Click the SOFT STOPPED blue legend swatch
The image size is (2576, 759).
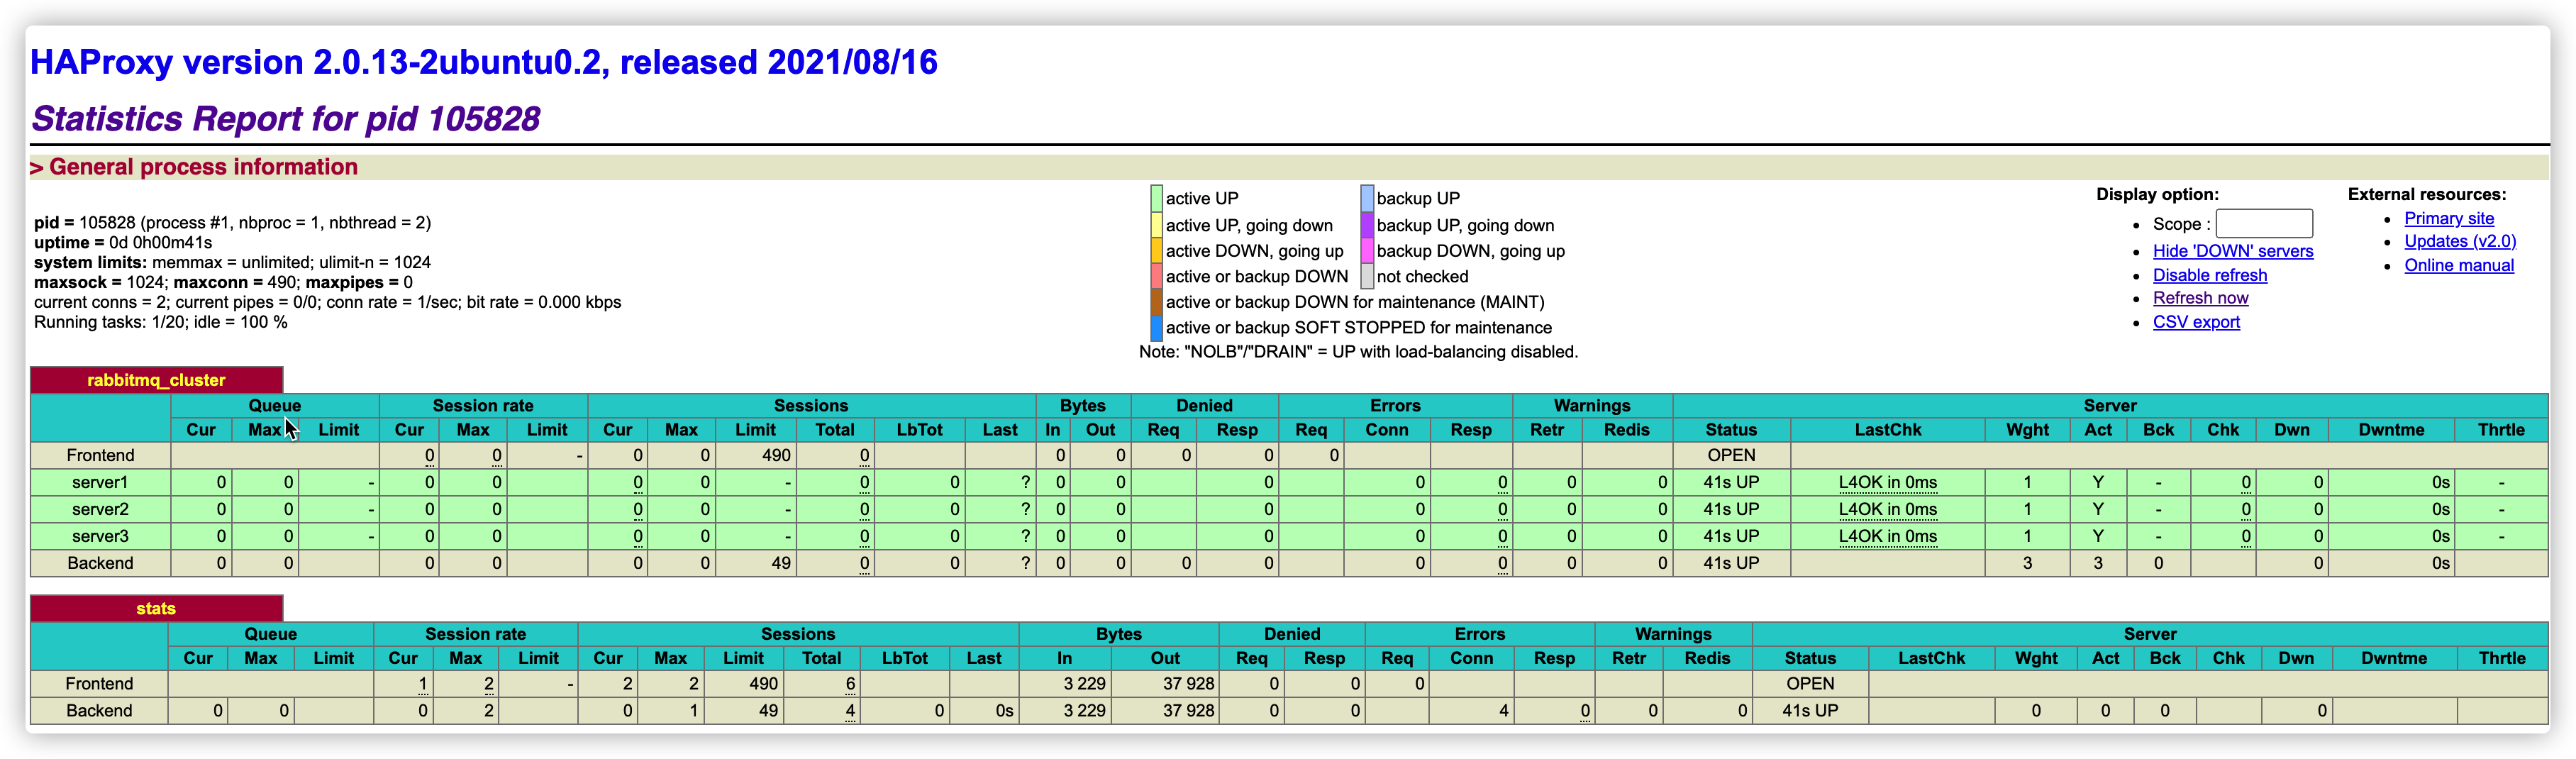pos(1156,327)
